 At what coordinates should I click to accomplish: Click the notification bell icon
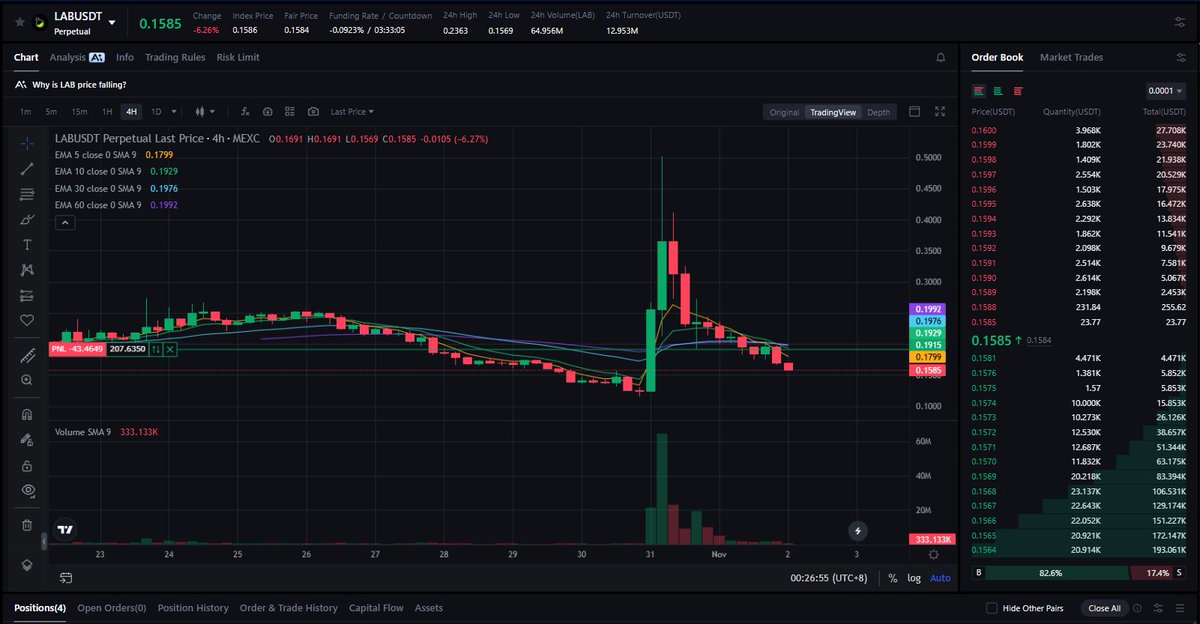(940, 58)
